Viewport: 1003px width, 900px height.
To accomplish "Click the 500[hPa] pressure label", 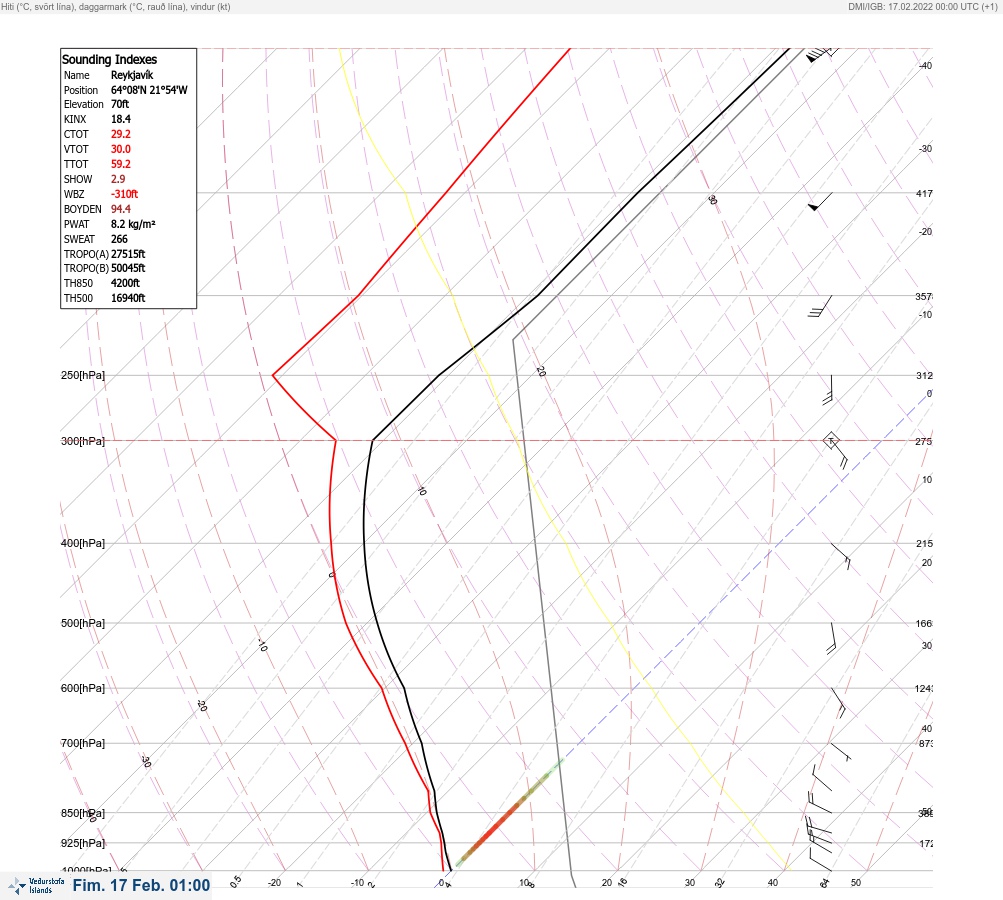I will tap(83, 623).
